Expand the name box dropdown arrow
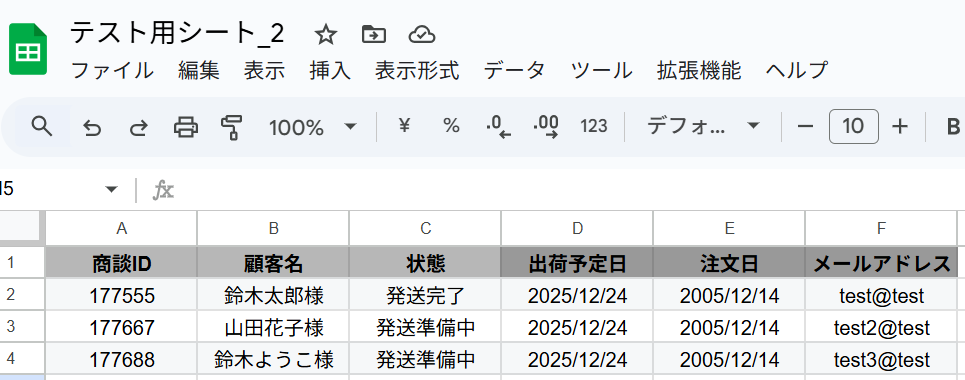 pos(111,189)
